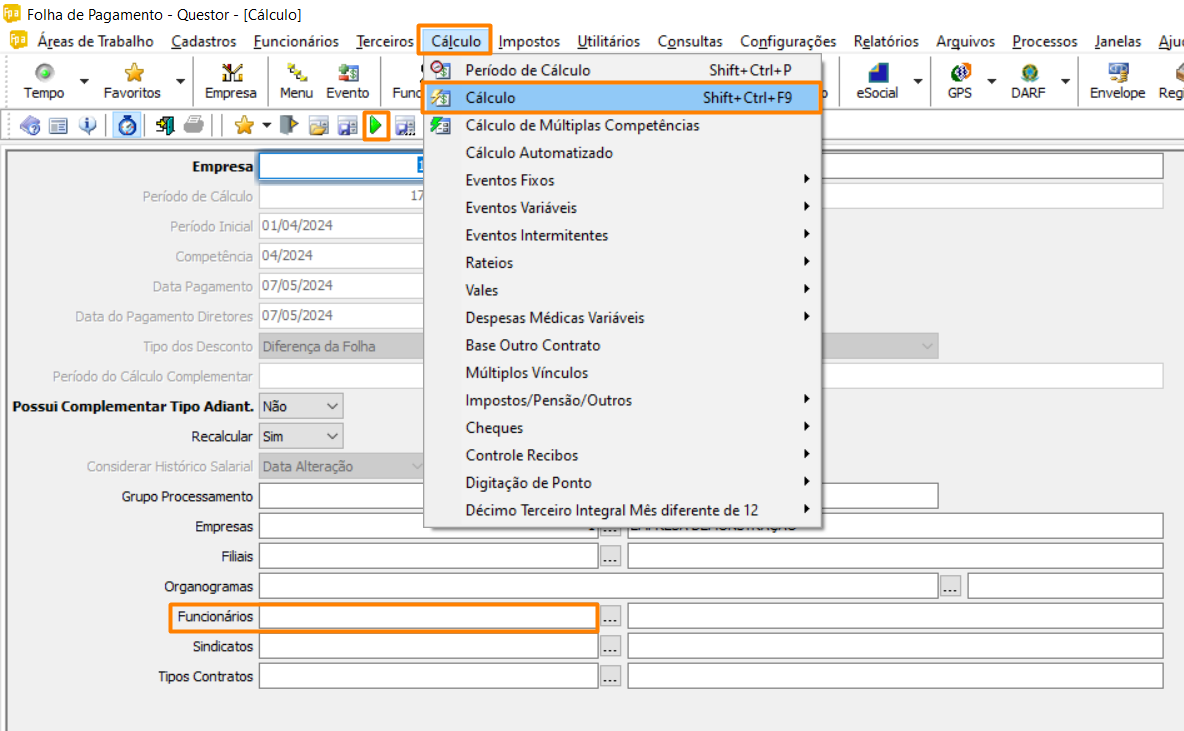Open the Cálculo menu in the menu bar

click(x=455, y=41)
